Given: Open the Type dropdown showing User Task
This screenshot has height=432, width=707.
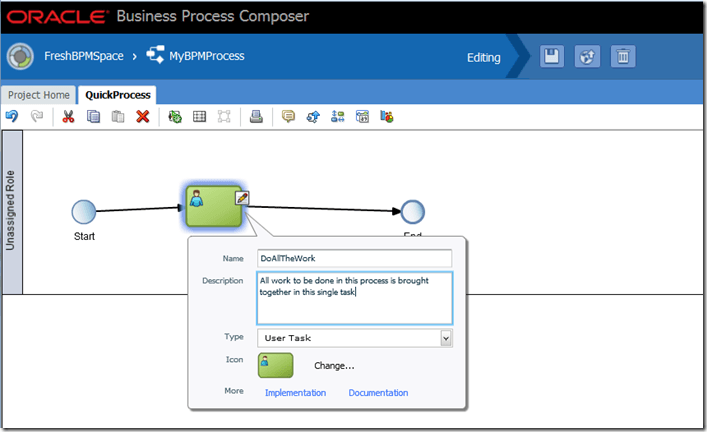Looking at the screenshot, I should [x=355, y=338].
